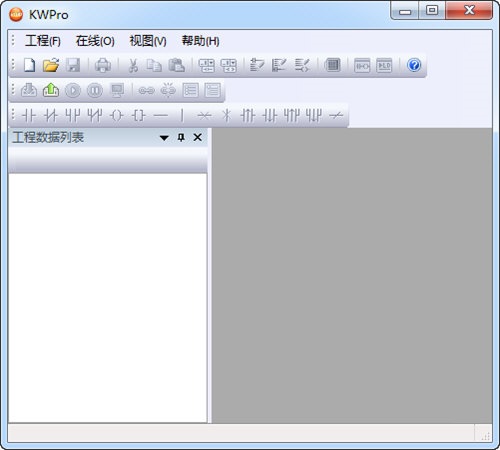Click the Paste clipboard icon
500x450 pixels.
[177, 65]
